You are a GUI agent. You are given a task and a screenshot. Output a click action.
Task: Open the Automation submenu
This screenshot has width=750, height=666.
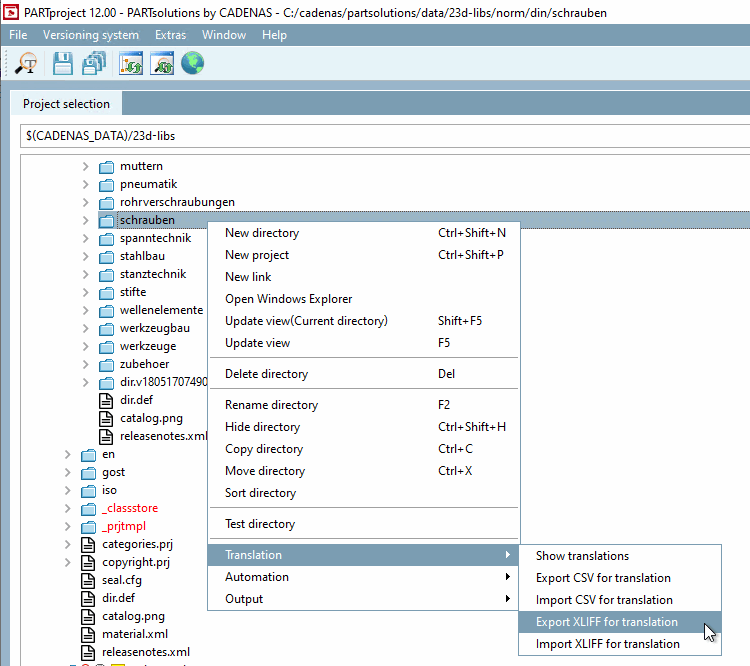(x=257, y=577)
